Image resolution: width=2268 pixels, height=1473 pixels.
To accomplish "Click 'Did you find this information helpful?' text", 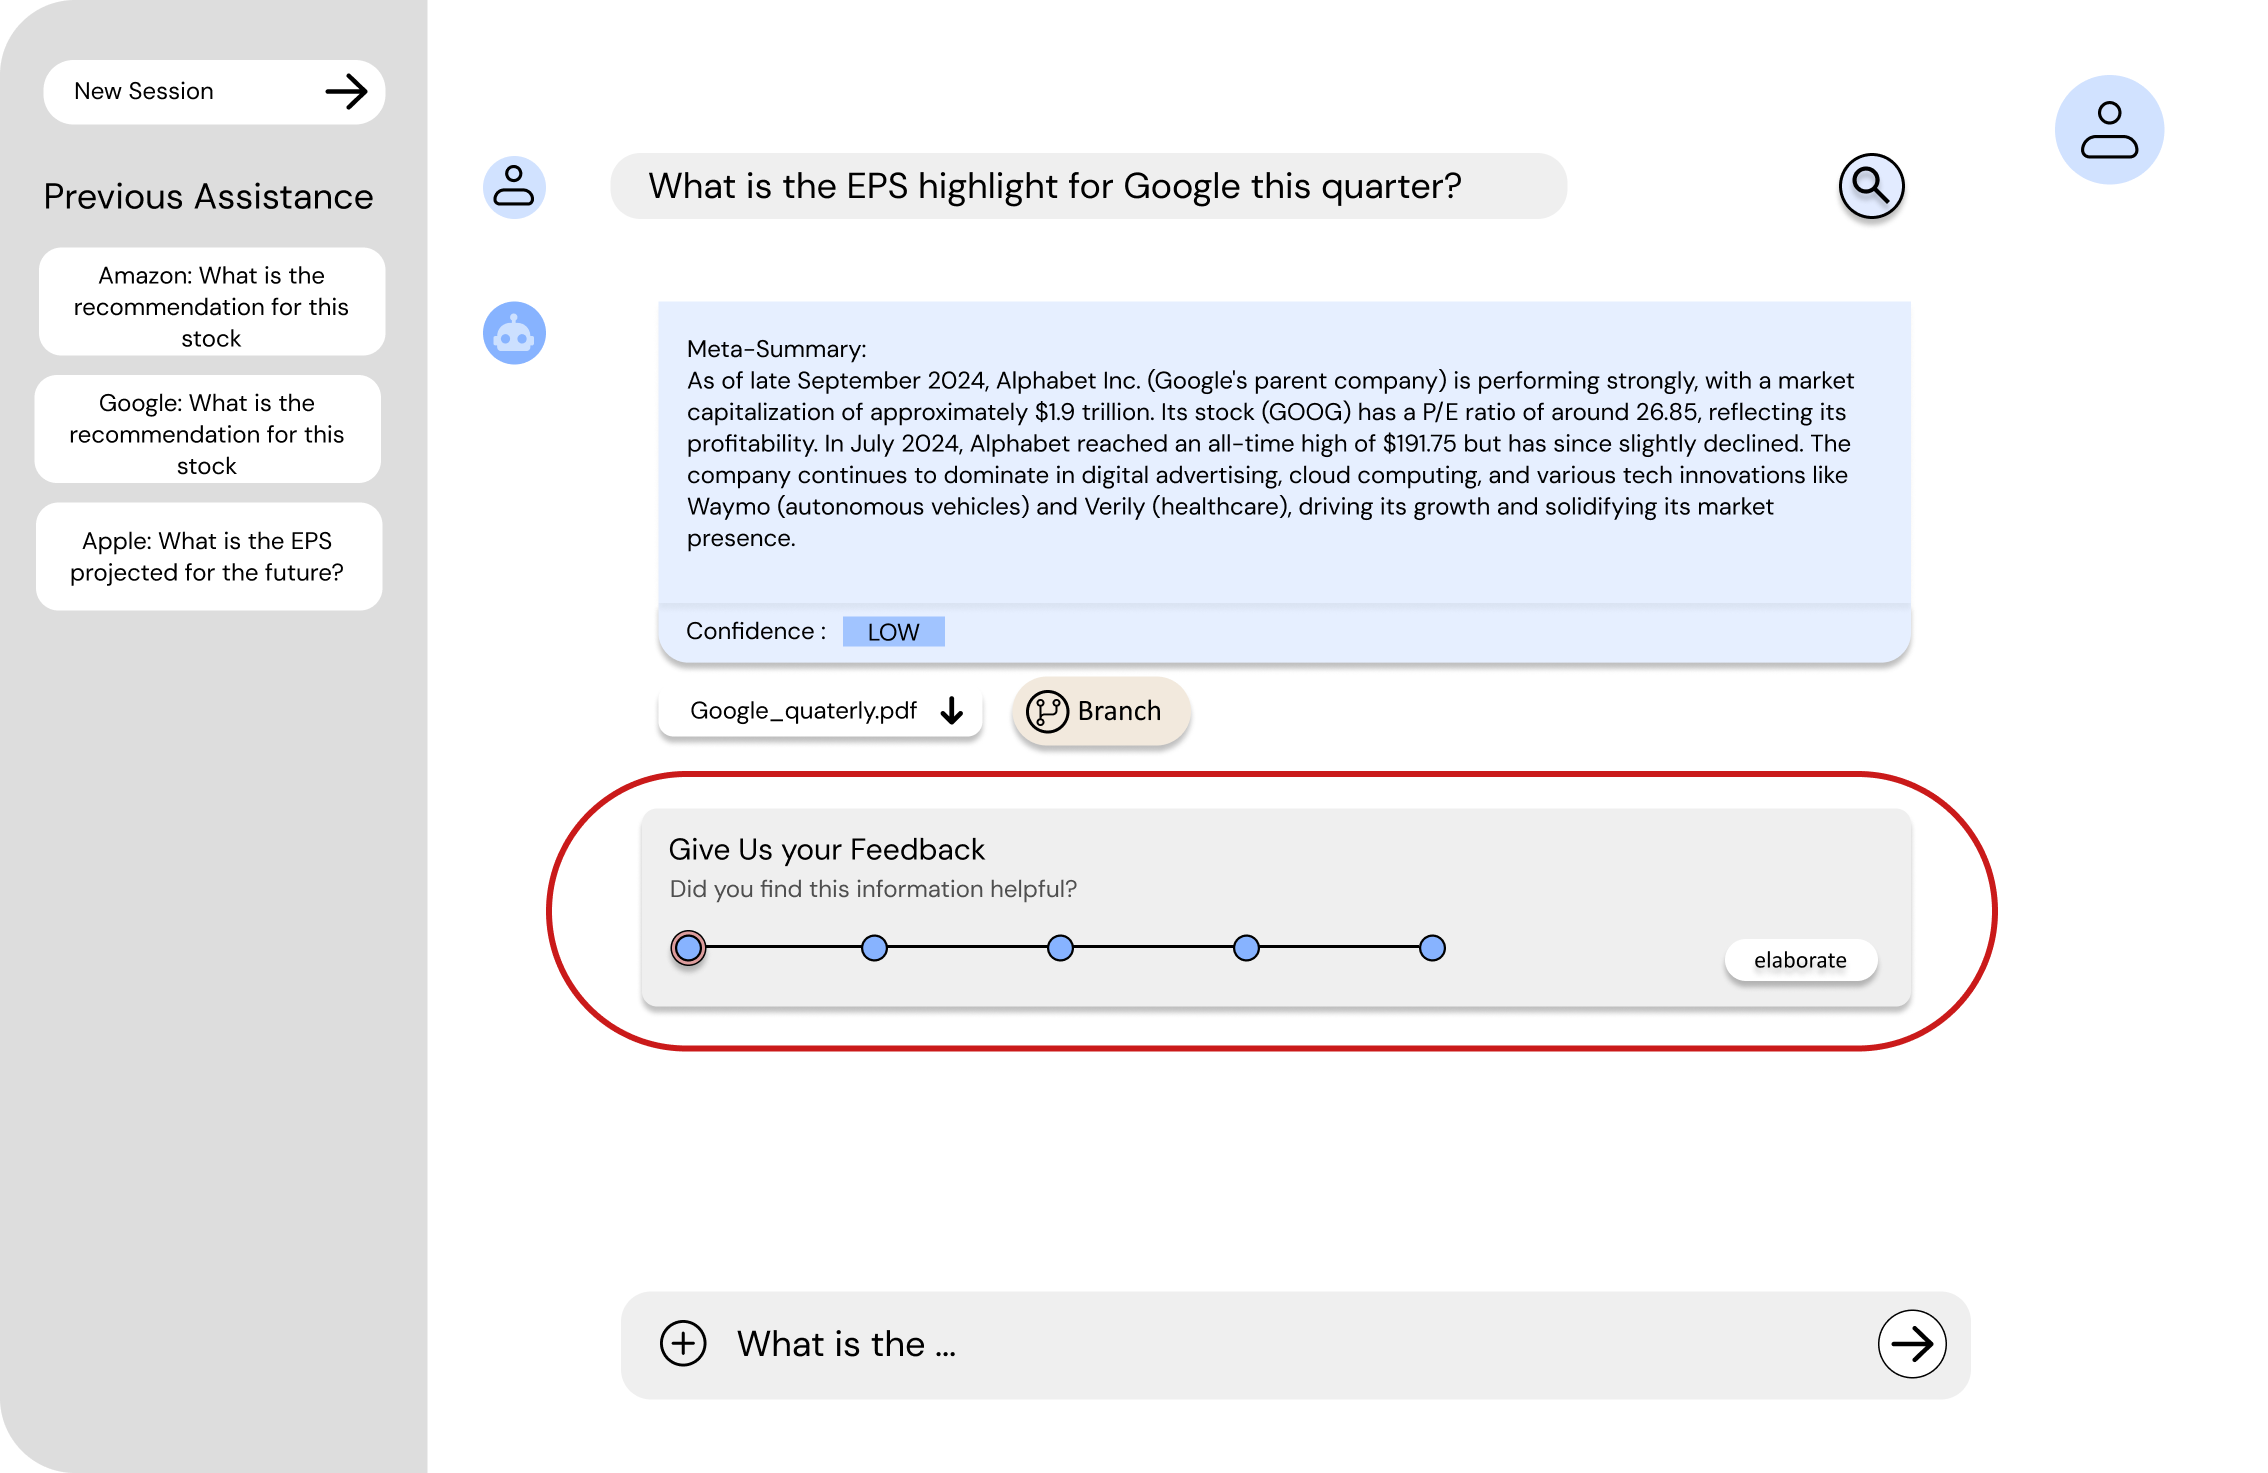I will point(873,889).
